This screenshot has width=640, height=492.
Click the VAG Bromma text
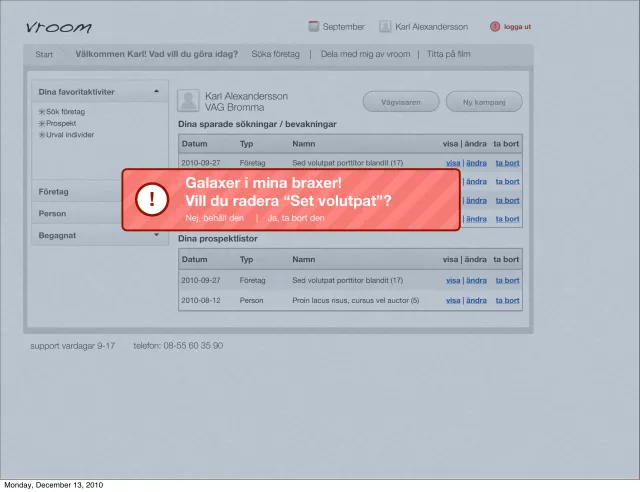tap(234, 107)
